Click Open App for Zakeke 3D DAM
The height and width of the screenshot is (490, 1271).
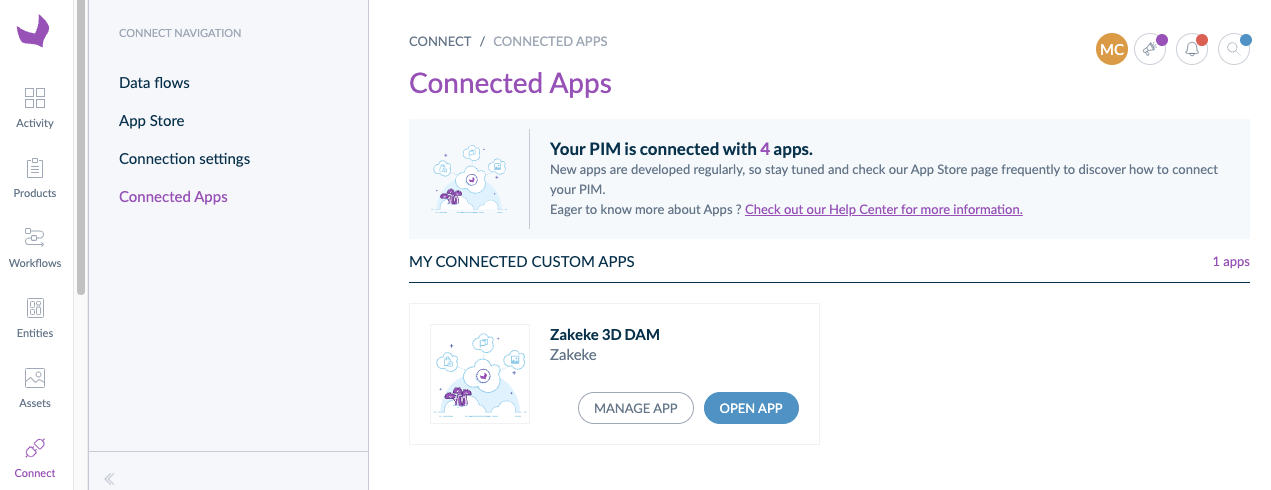tap(751, 408)
